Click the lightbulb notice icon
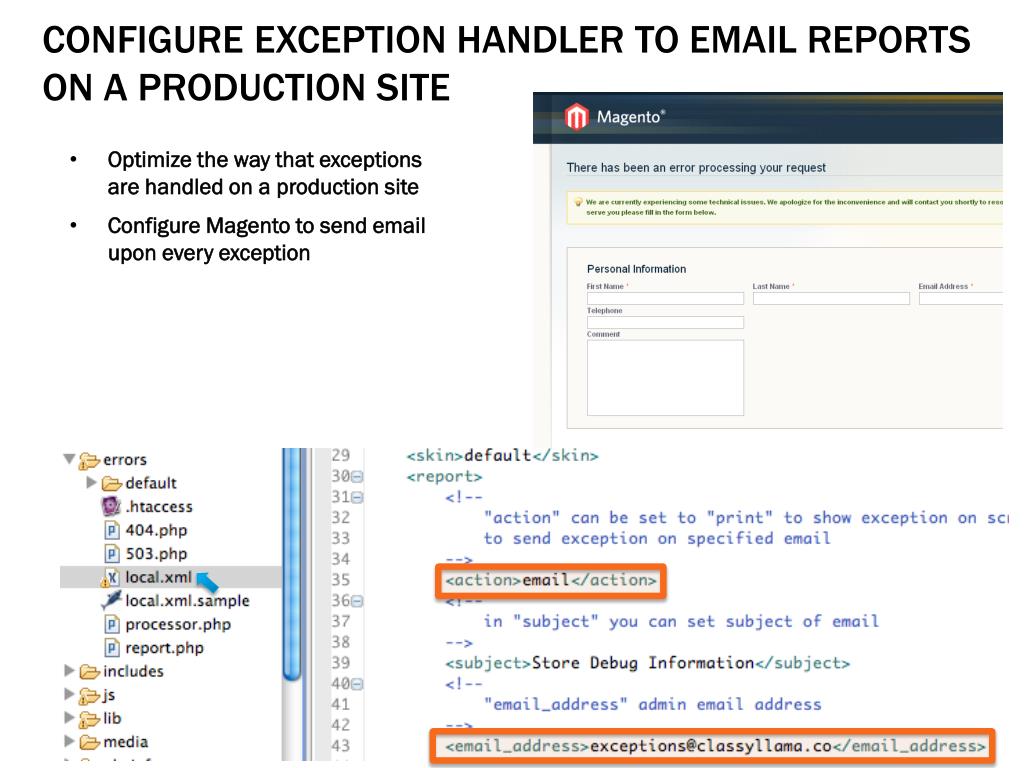Screen dimensions: 1024x768 (578, 202)
